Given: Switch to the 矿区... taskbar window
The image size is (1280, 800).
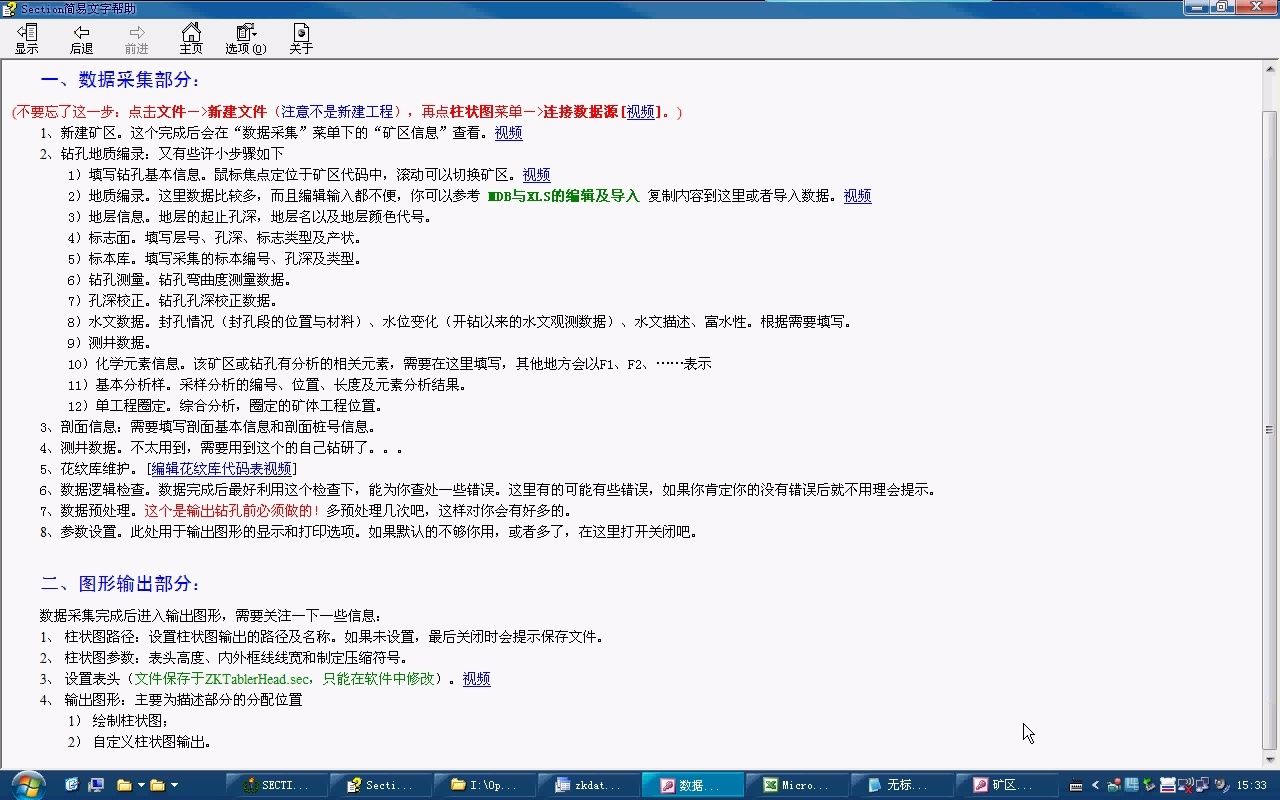Looking at the screenshot, I should coord(1005,785).
